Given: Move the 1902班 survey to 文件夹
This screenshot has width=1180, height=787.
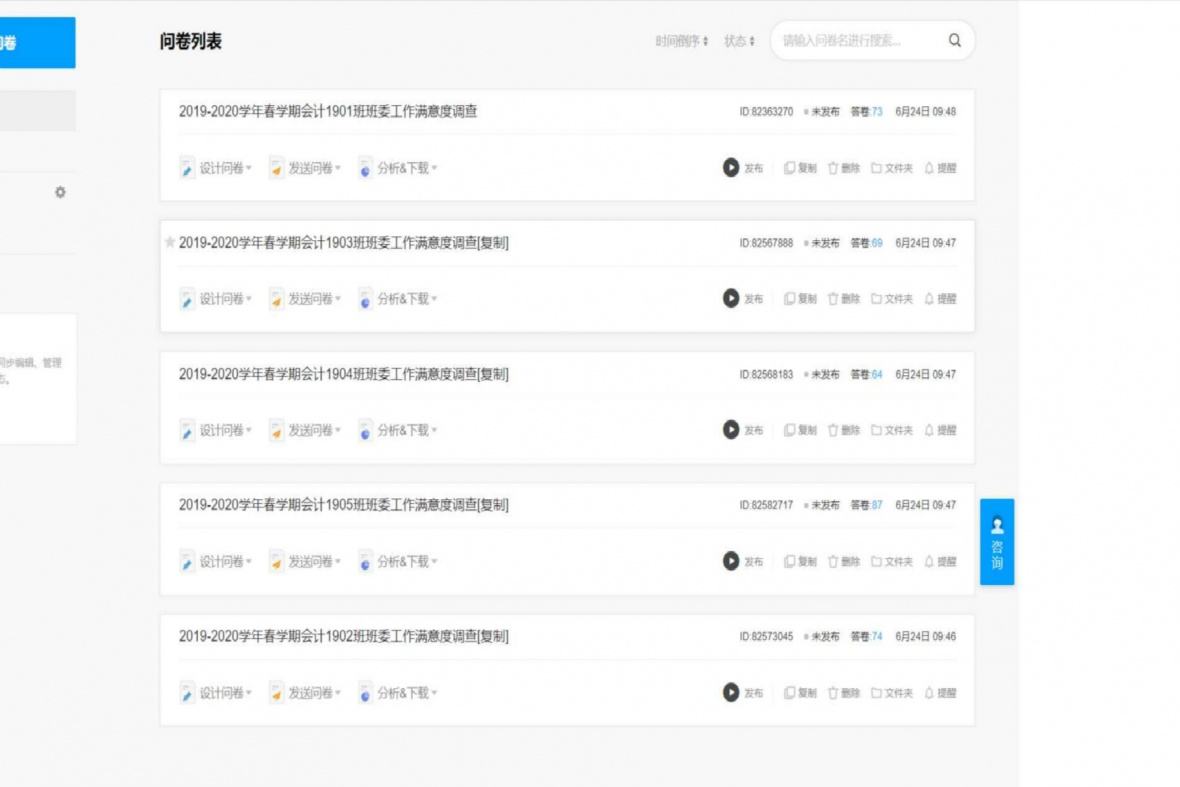Looking at the screenshot, I should tap(891, 693).
